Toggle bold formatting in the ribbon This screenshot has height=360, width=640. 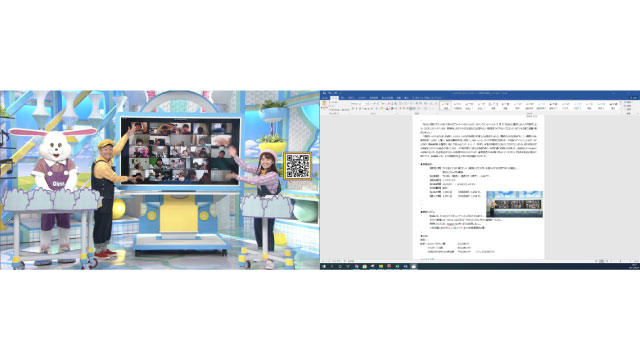pos(353,109)
